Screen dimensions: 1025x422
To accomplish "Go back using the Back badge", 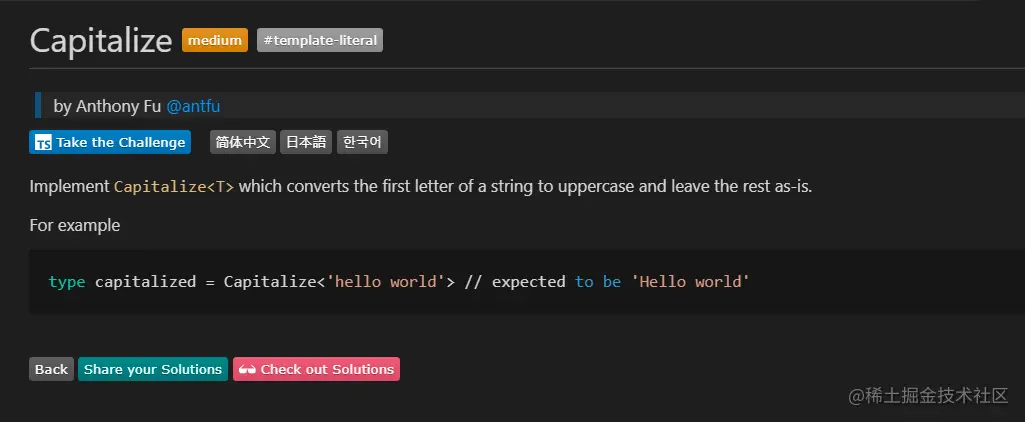I will point(51,369).
